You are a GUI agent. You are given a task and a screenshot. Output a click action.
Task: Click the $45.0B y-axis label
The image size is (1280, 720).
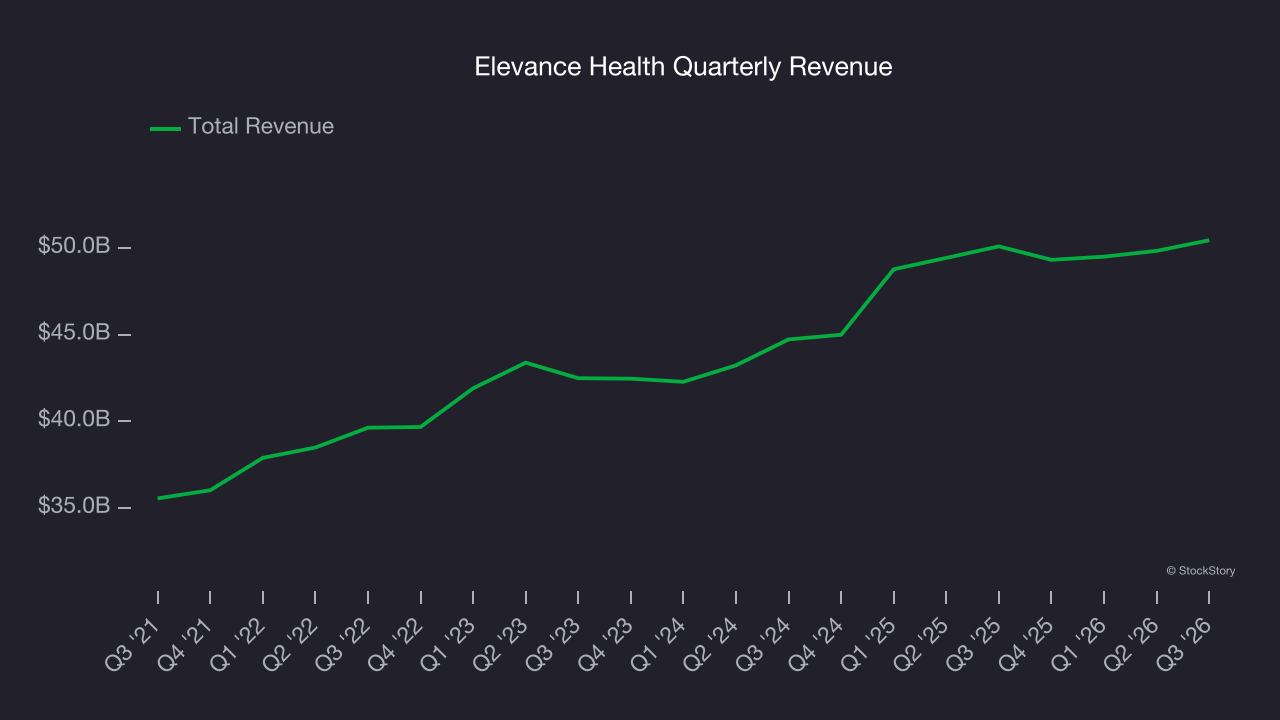[74, 332]
